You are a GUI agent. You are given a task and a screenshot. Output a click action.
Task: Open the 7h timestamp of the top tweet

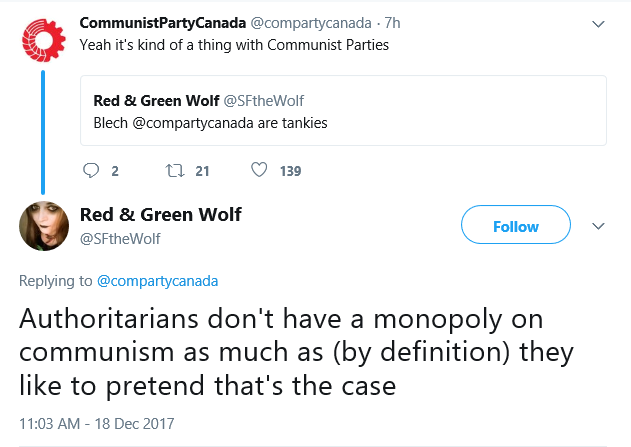(x=392, y=23)
